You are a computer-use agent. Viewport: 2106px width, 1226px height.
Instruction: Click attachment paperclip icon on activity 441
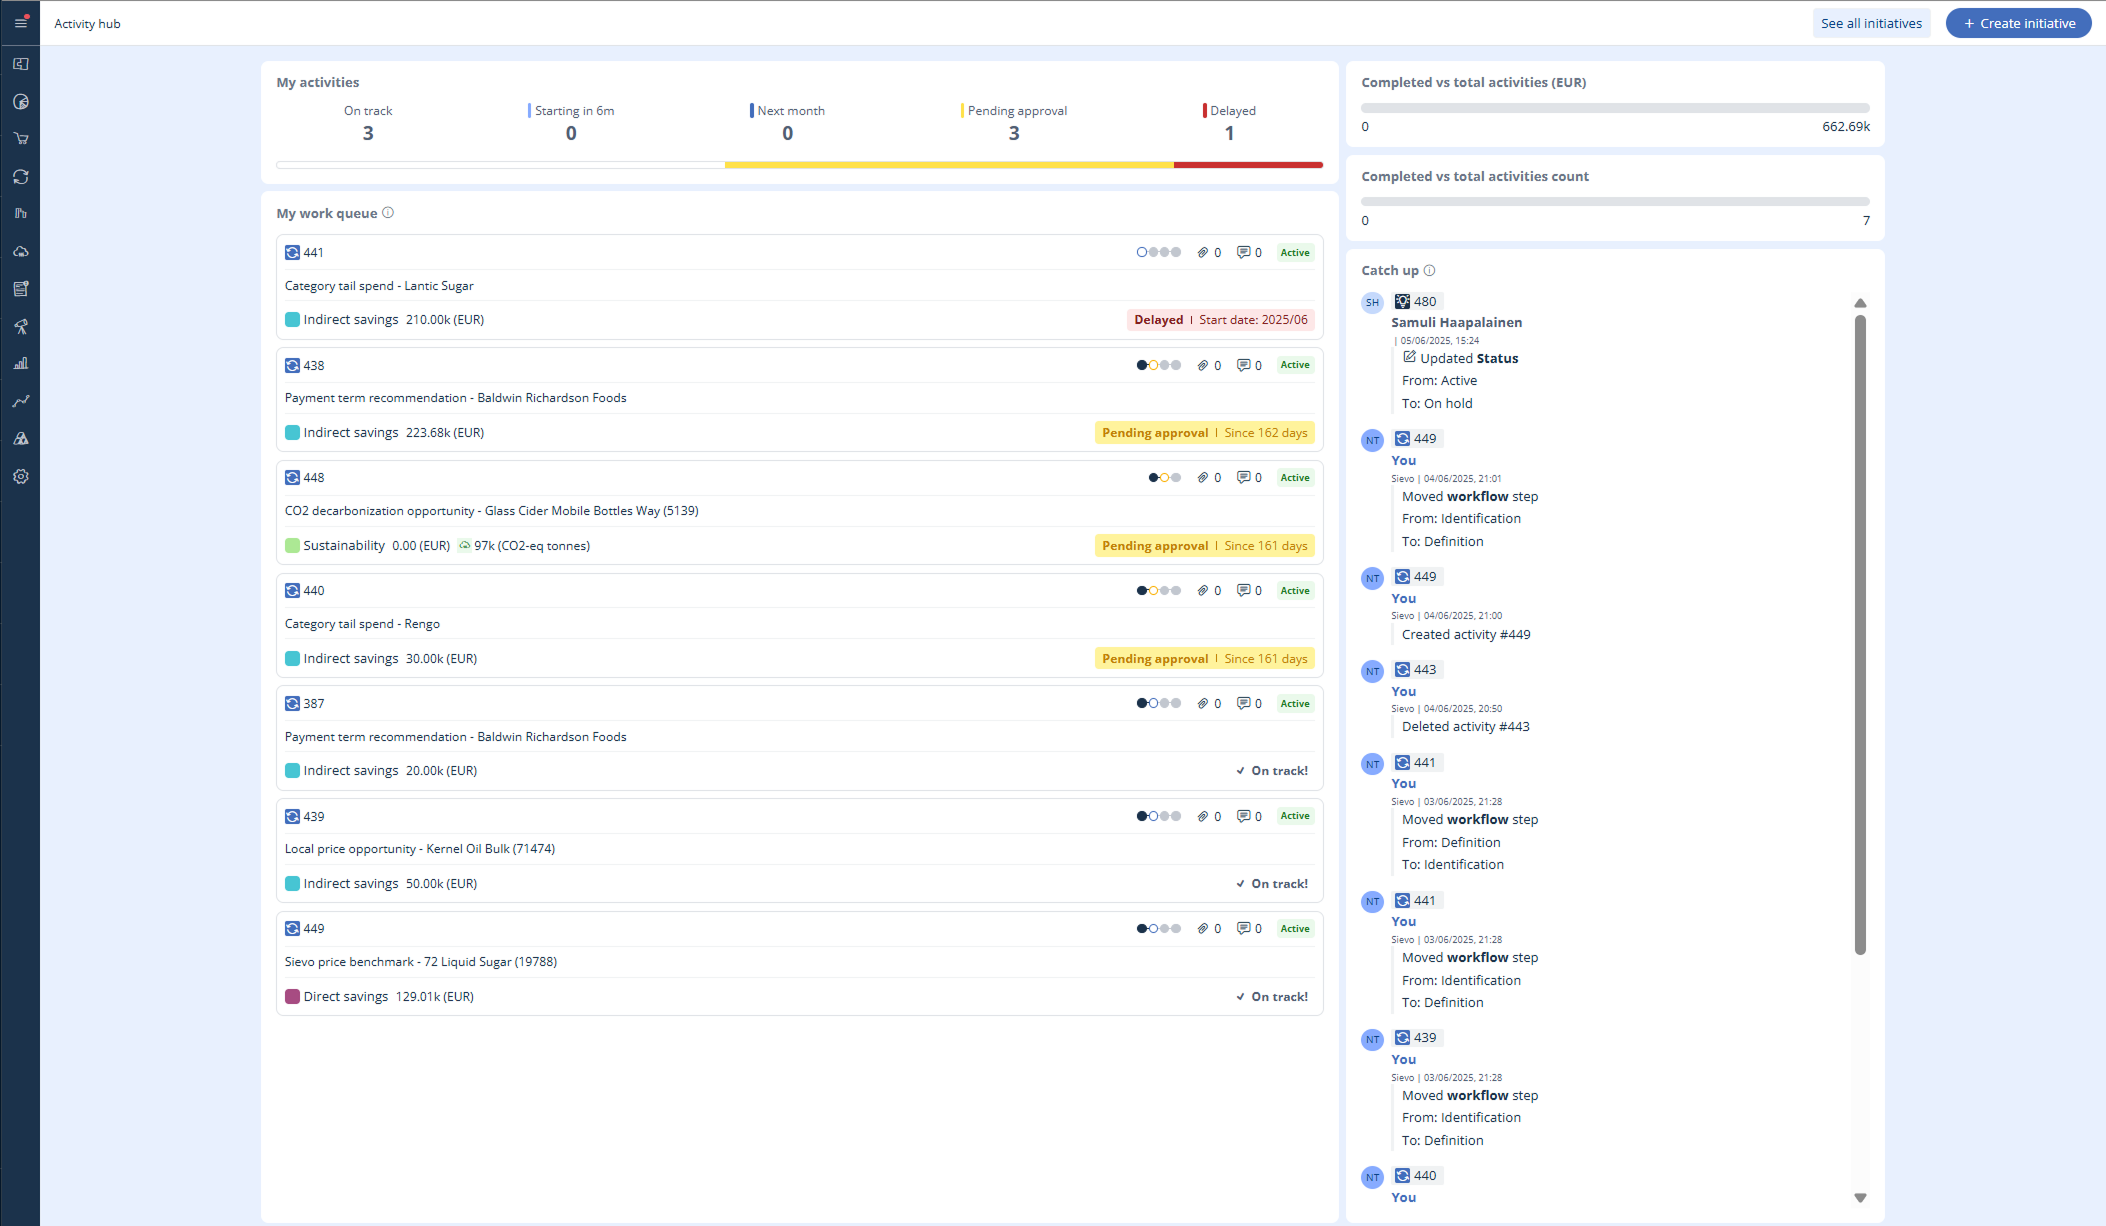pos(1203,253)
